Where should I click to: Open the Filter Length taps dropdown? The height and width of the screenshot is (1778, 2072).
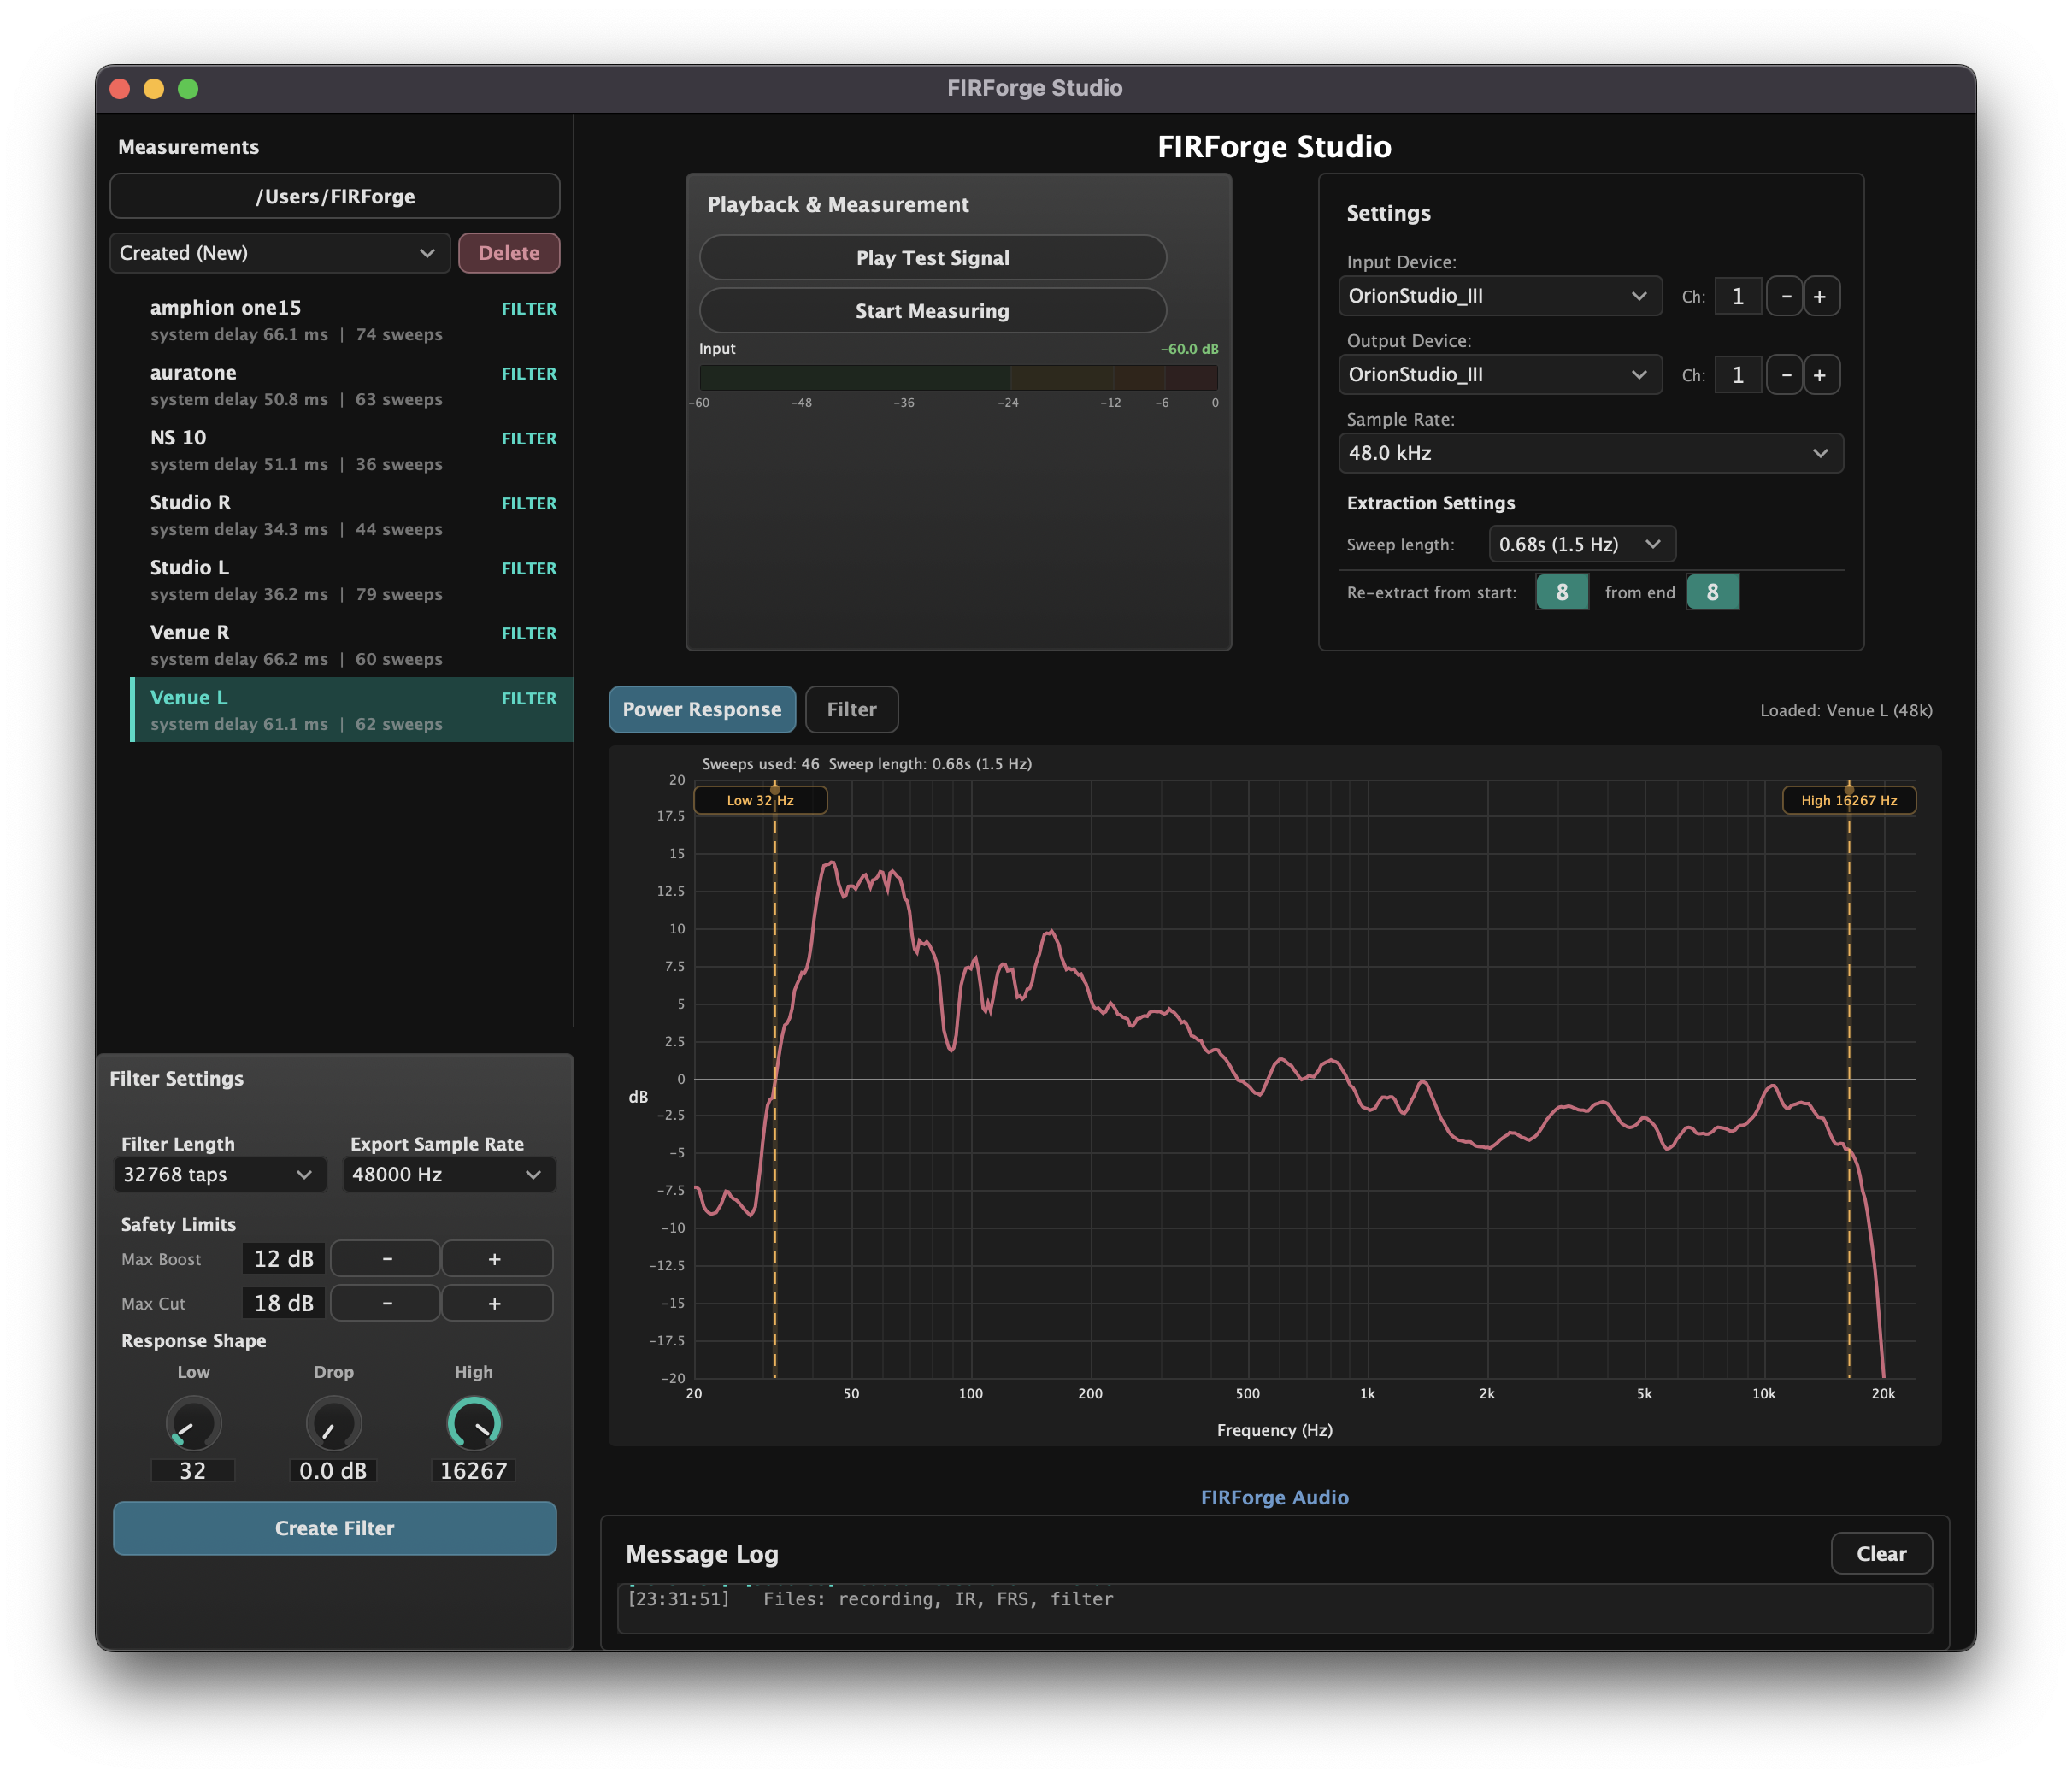220,1174
